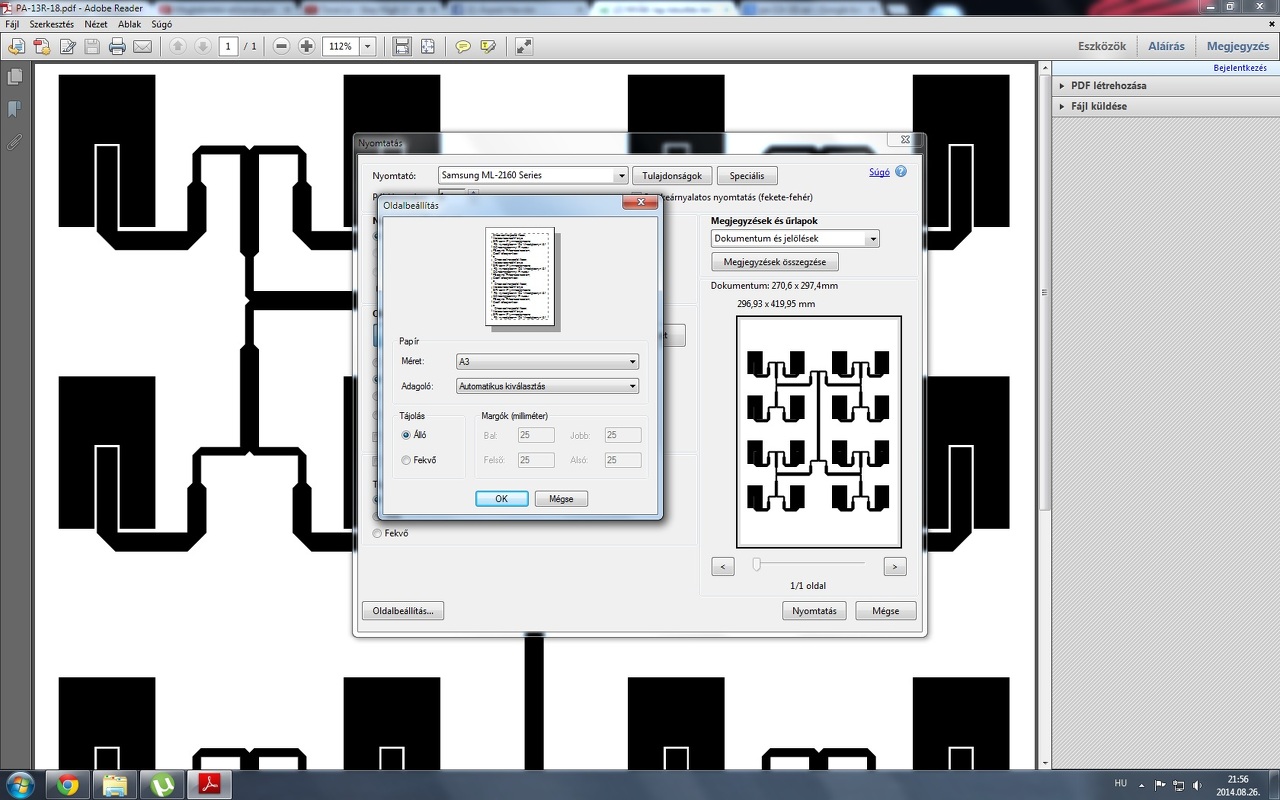
Task: Click the Speciális button
Action: coord(747,176)
